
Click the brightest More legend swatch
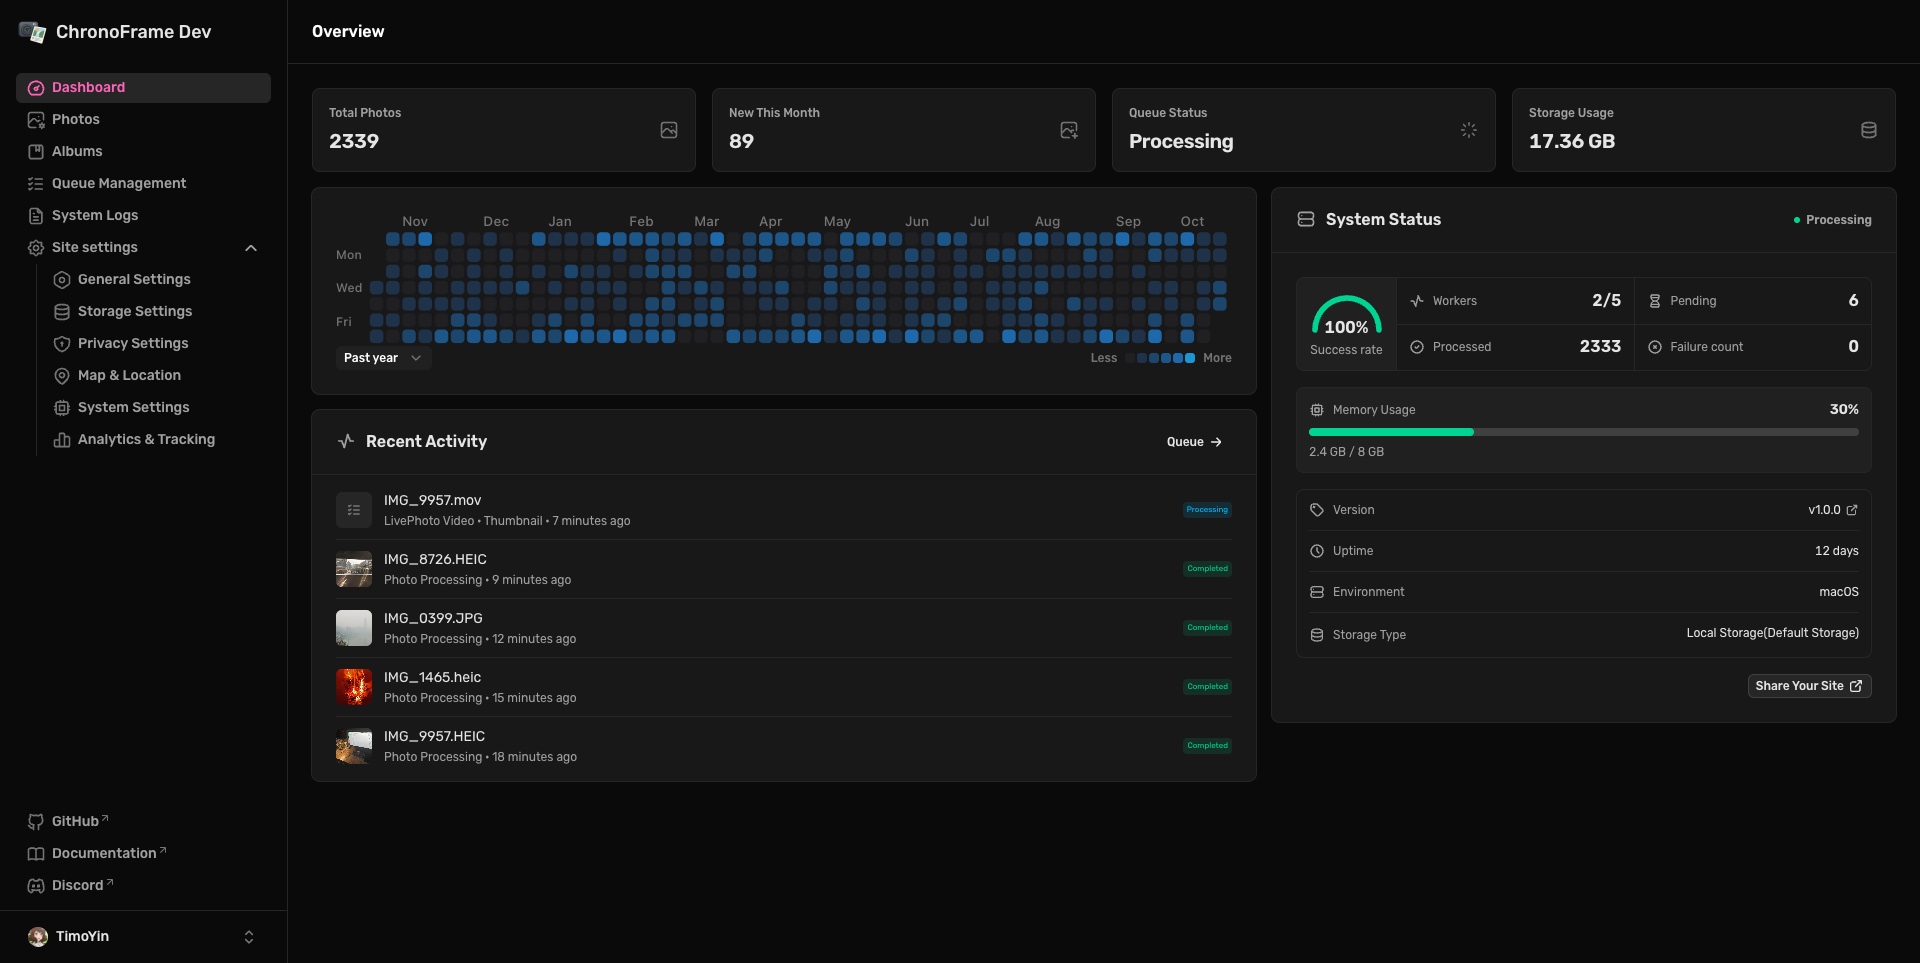pyautogui.click(x=1190, y=358)
